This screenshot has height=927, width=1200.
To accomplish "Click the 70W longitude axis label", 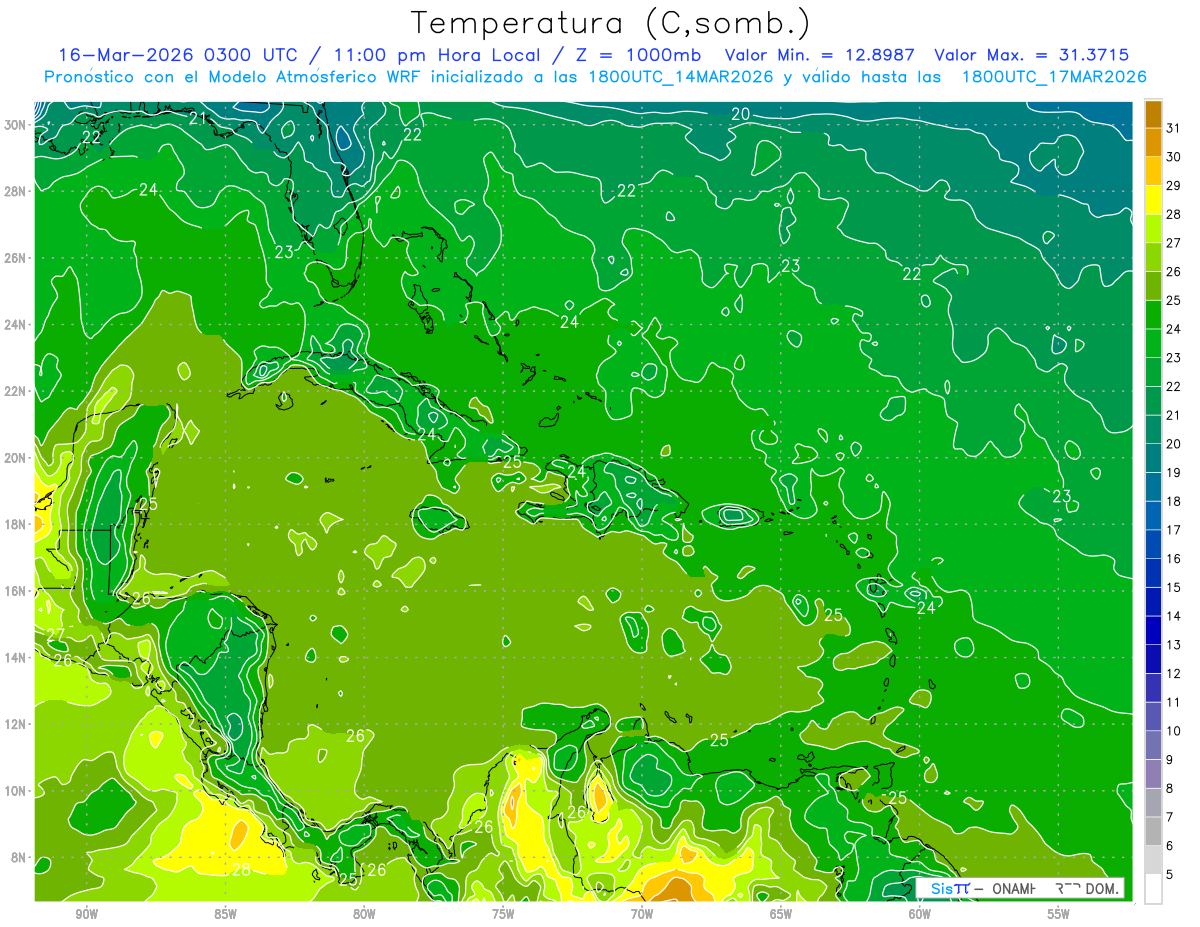I will click(642, 914).
